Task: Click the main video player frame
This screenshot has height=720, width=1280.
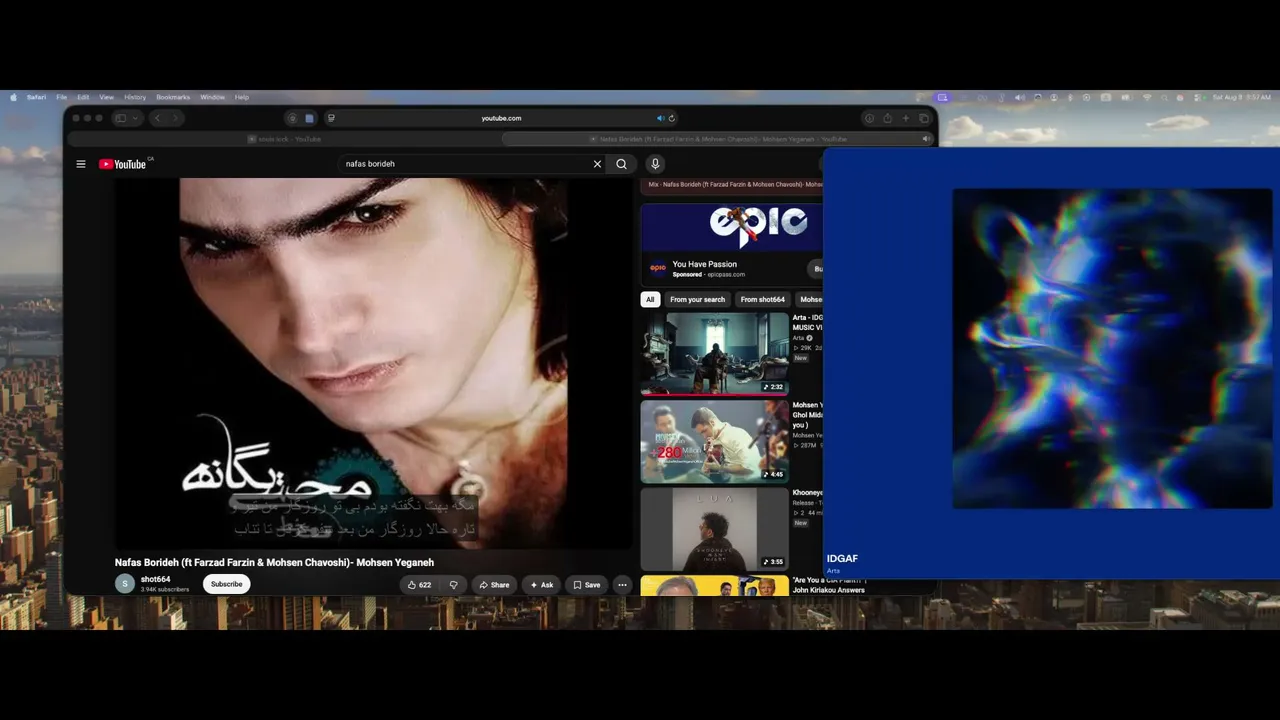Action: coord(373,364)
